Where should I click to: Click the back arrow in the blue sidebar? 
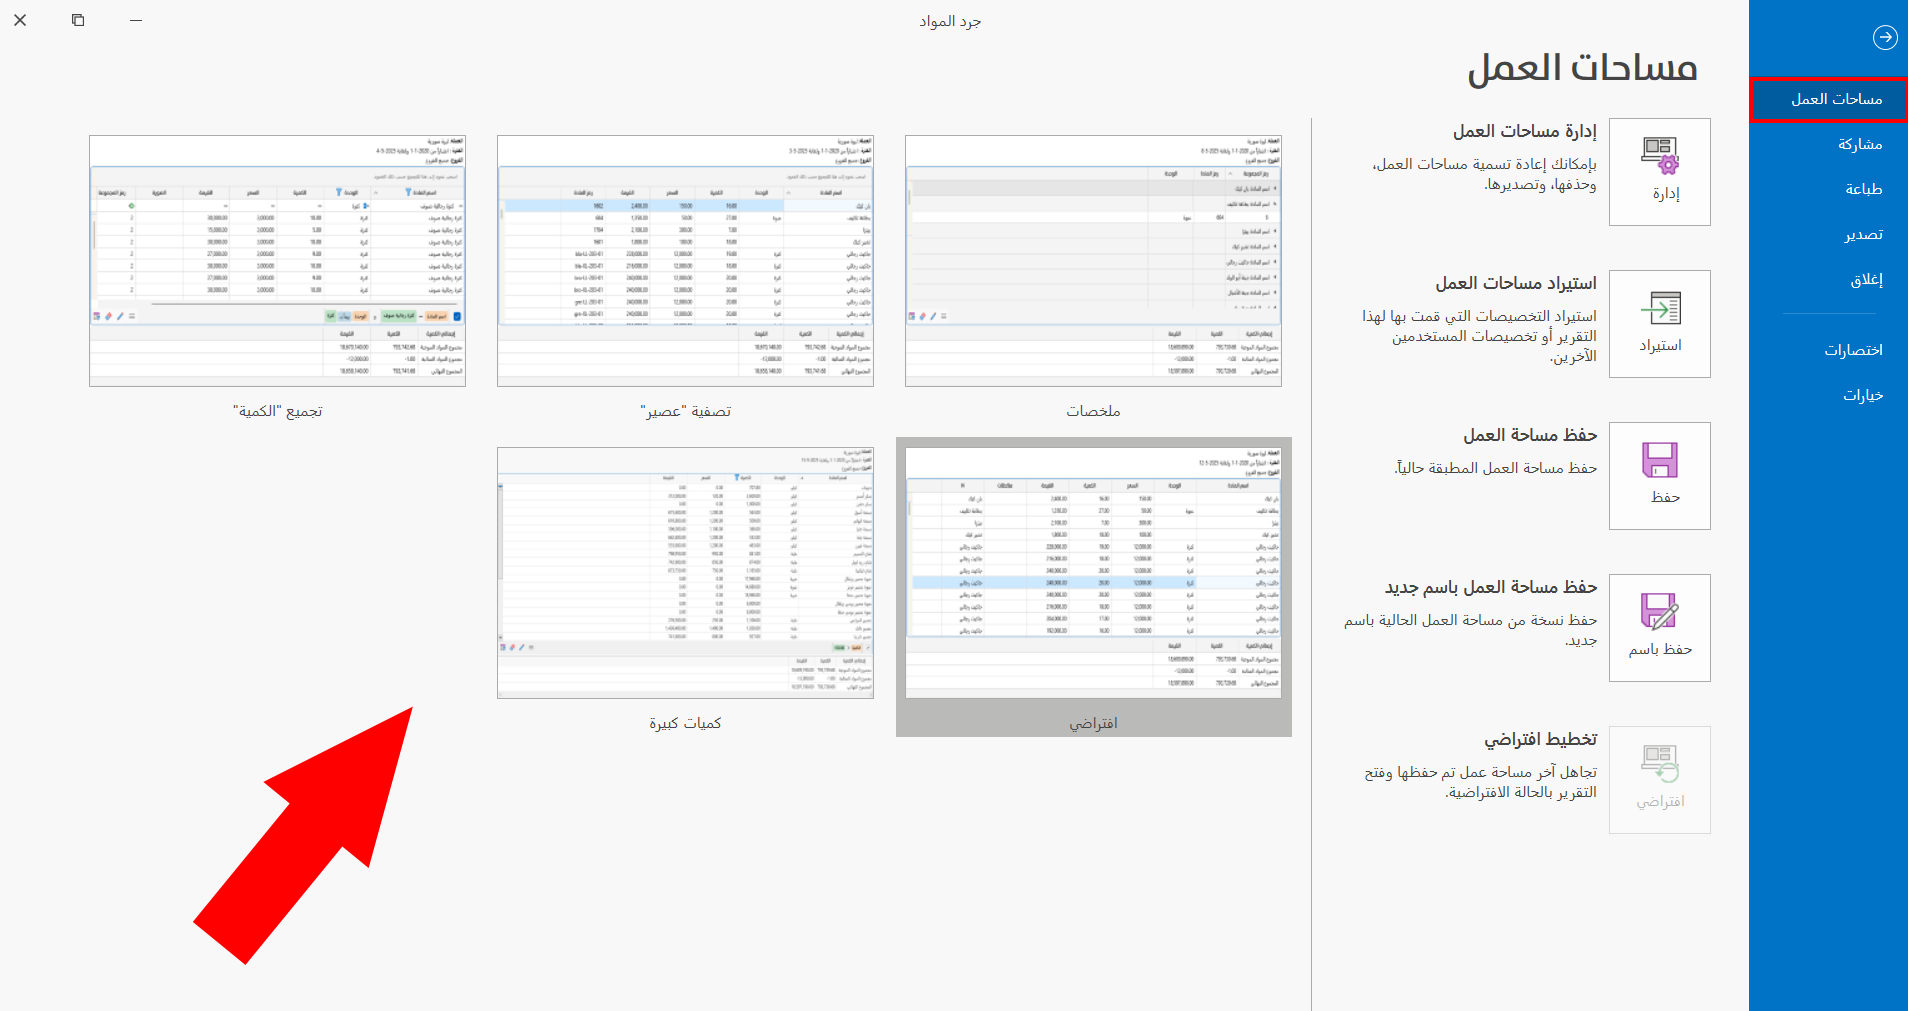1886,37
